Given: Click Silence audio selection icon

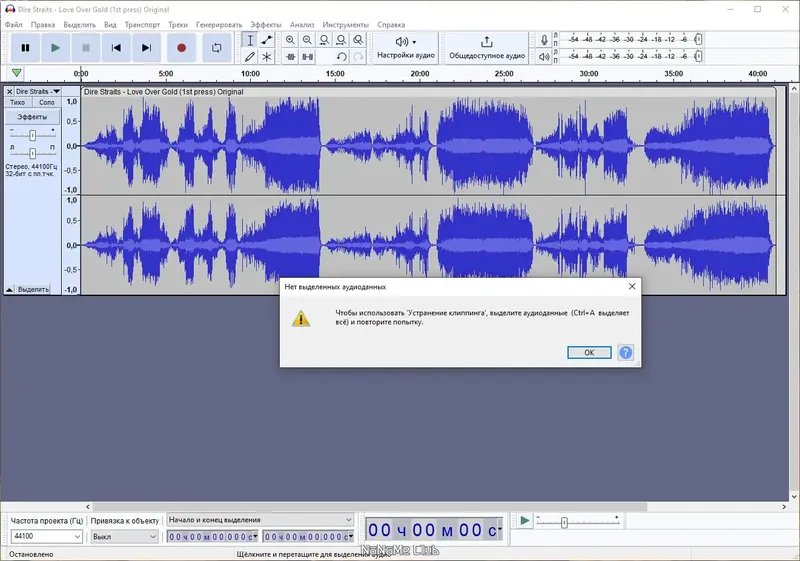Looking at the screenshot, I should coord(307,57).
